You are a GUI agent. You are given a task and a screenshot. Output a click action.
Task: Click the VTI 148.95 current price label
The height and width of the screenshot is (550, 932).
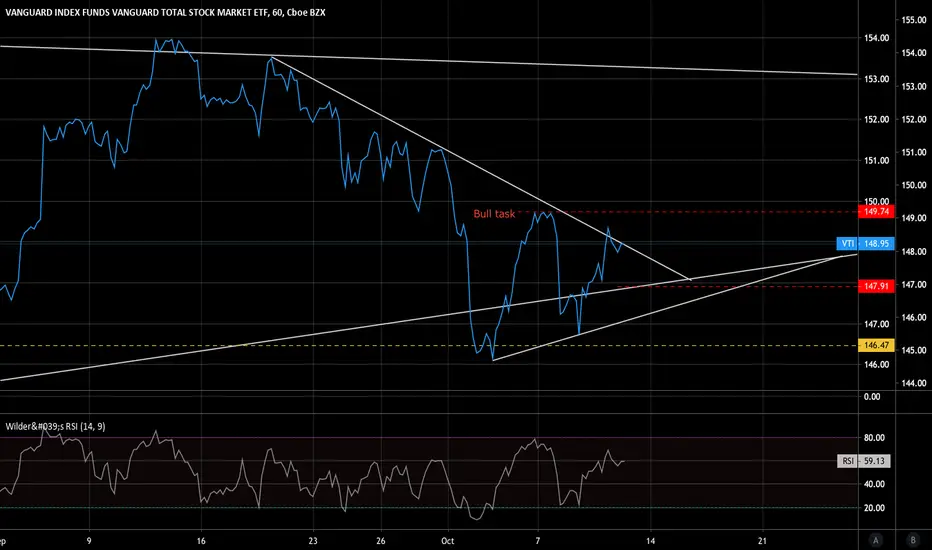pyautogui.click(x=865, y=243)
